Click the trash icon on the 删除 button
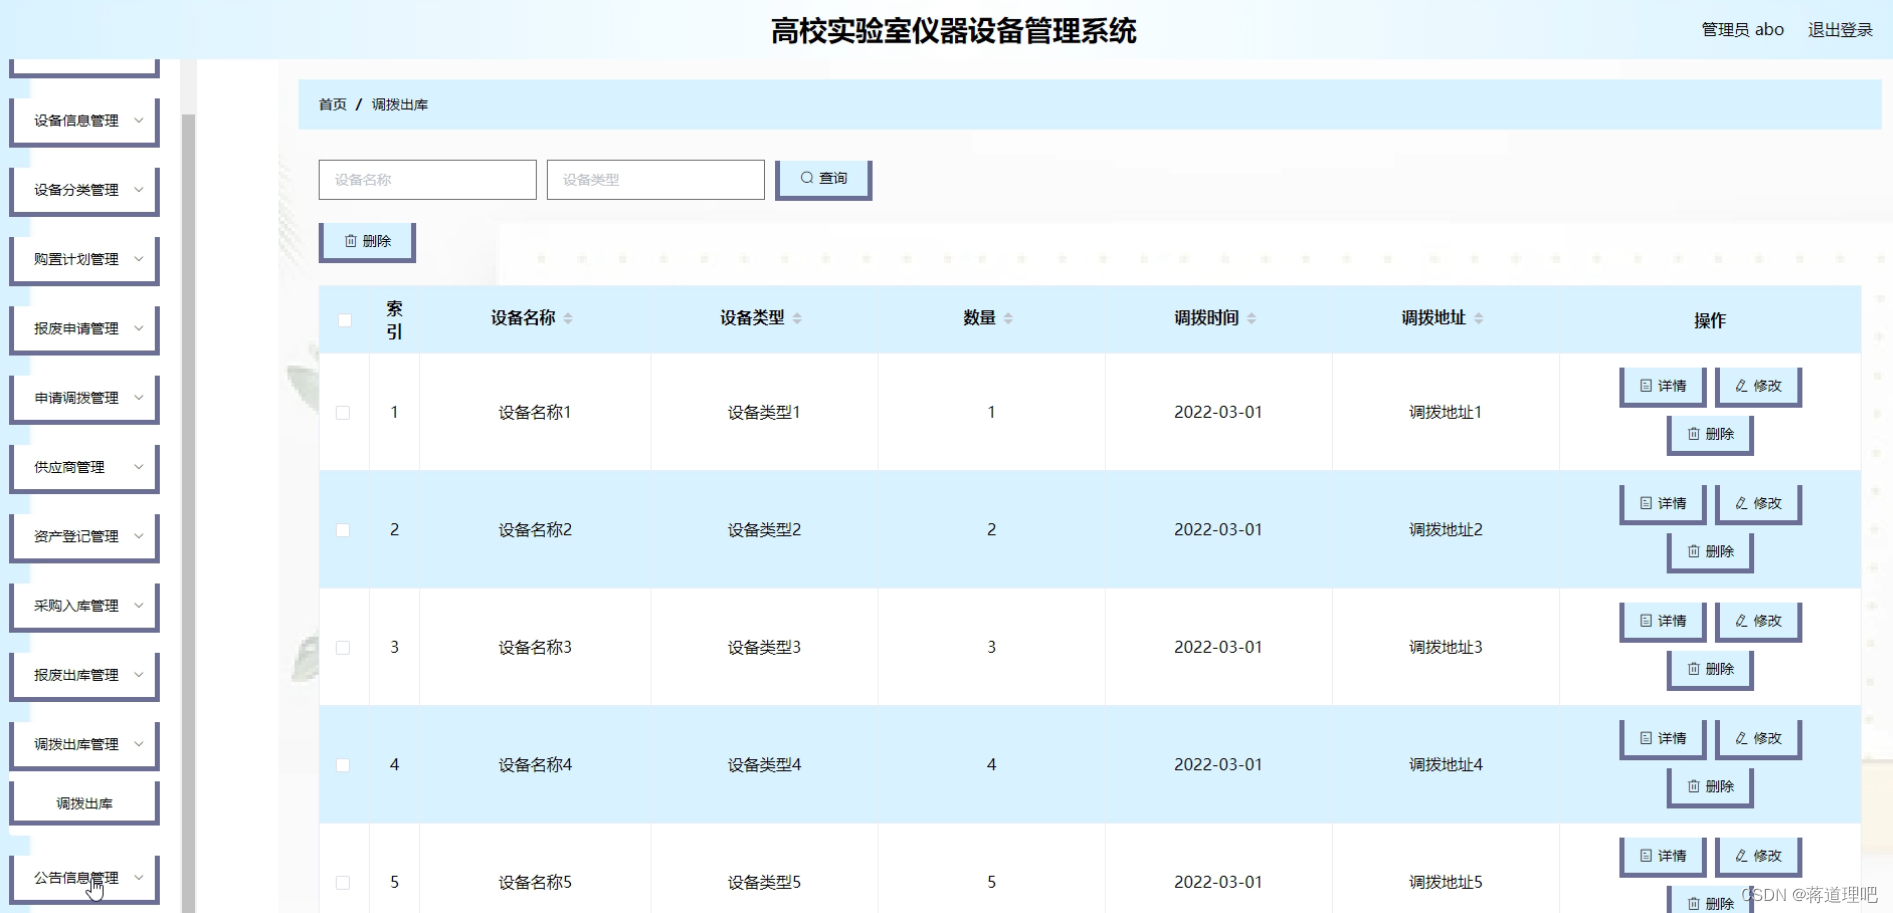Viewport: 1893px width, 913px height. tap(351, 239)
